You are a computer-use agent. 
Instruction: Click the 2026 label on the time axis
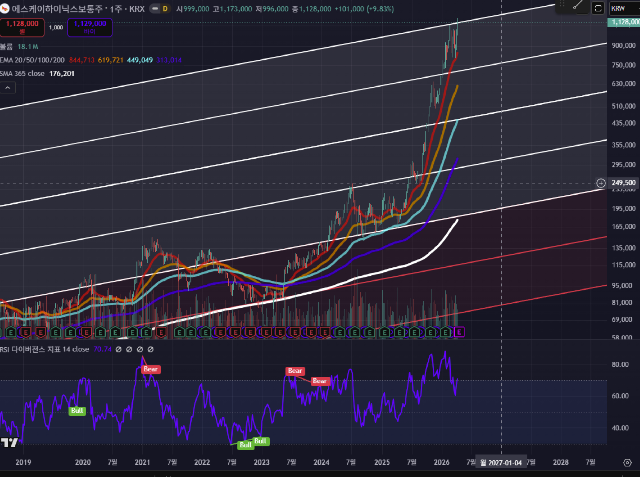pyautogui.click(x=441, y=463)
